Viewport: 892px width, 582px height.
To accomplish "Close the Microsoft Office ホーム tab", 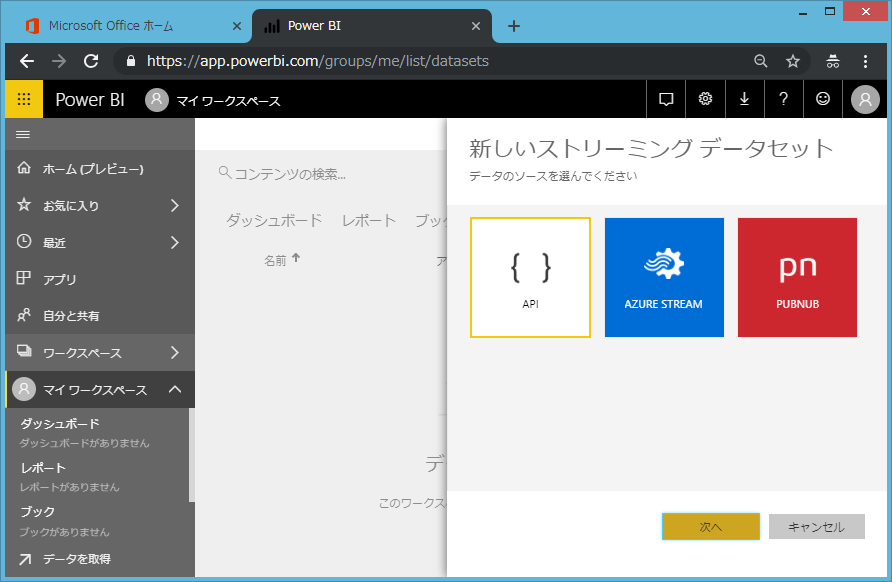I will tap(237, 26).
